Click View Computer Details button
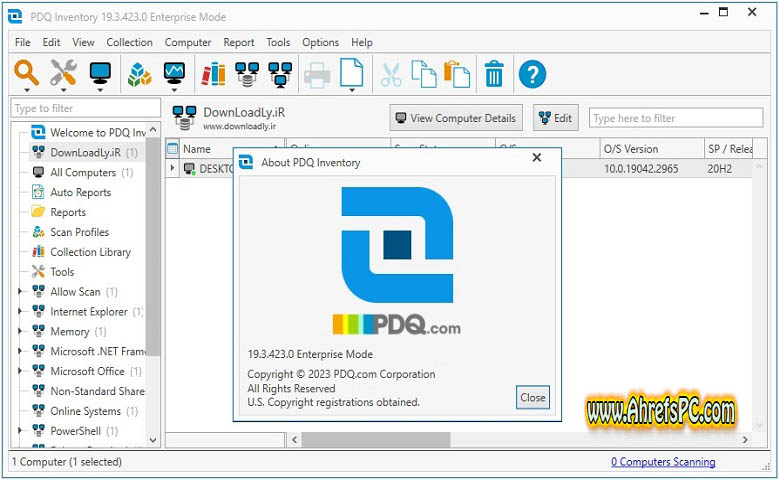 (456, 118)
